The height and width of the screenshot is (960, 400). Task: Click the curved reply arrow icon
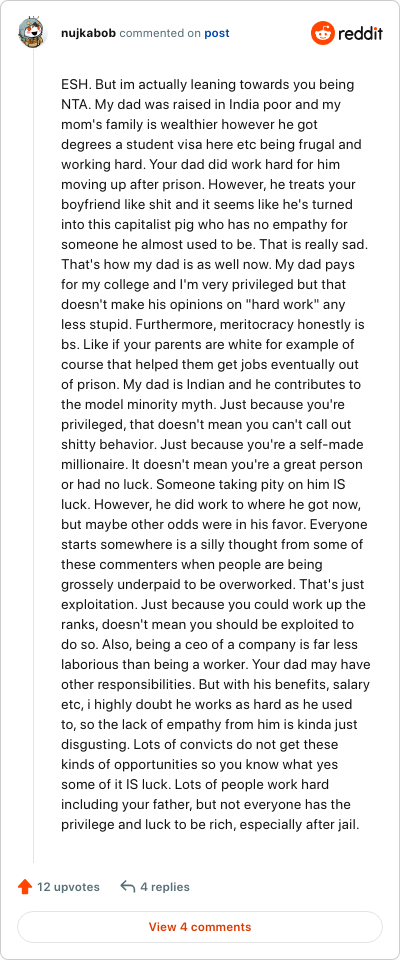point(128,887)
